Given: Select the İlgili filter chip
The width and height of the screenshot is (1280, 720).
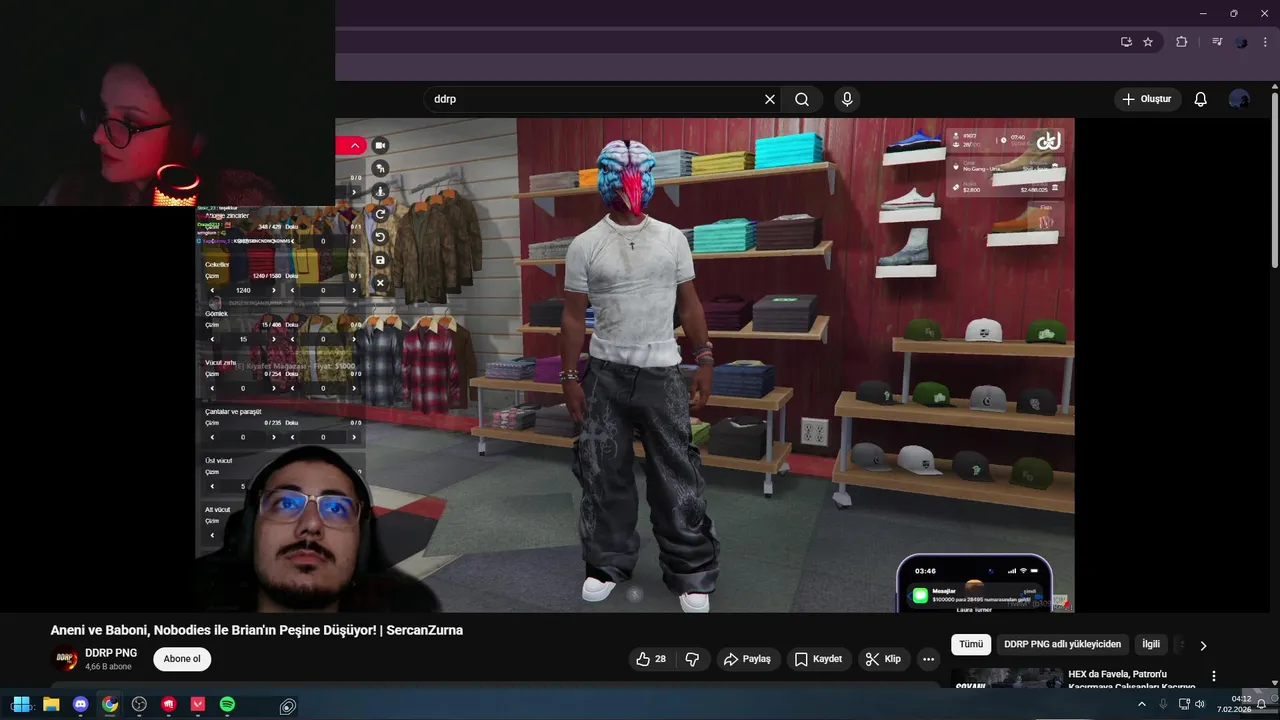Looking at the screenshot, I should coord(1151,644).
